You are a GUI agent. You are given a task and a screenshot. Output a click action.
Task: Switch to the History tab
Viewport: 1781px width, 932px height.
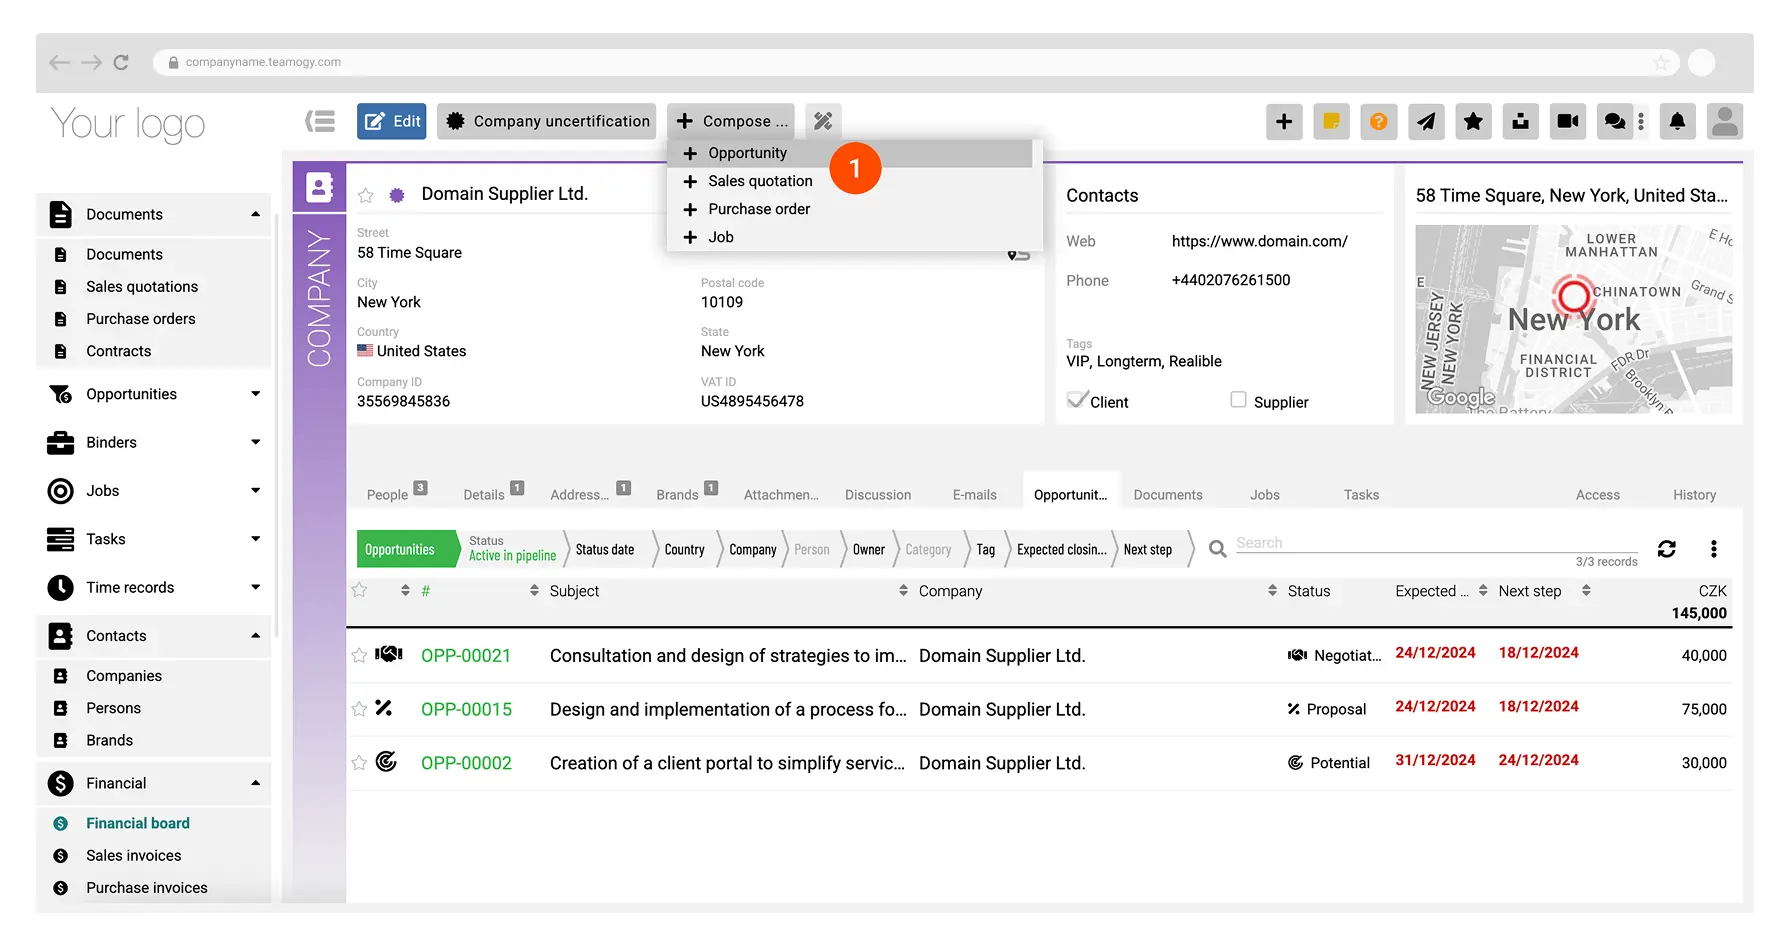tap(1694, 494)
